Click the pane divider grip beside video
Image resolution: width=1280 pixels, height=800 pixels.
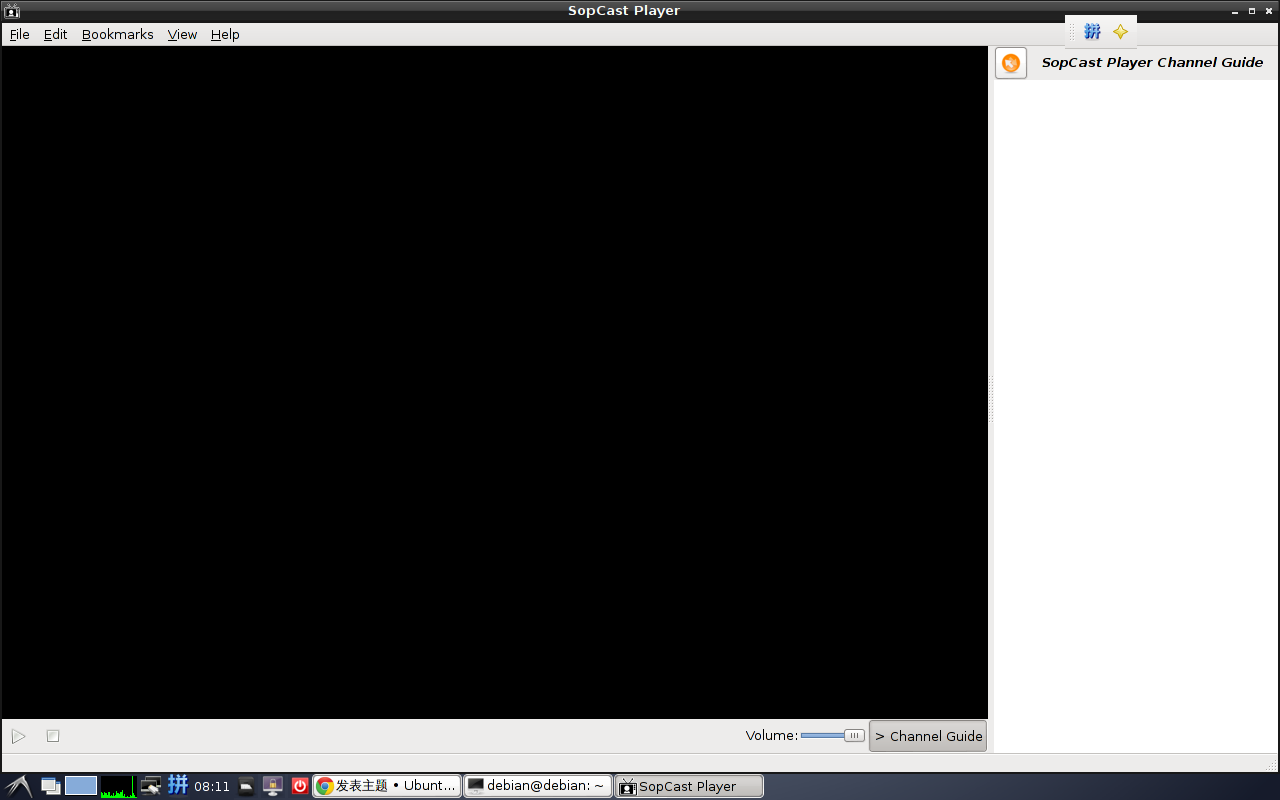click(991, 400)
